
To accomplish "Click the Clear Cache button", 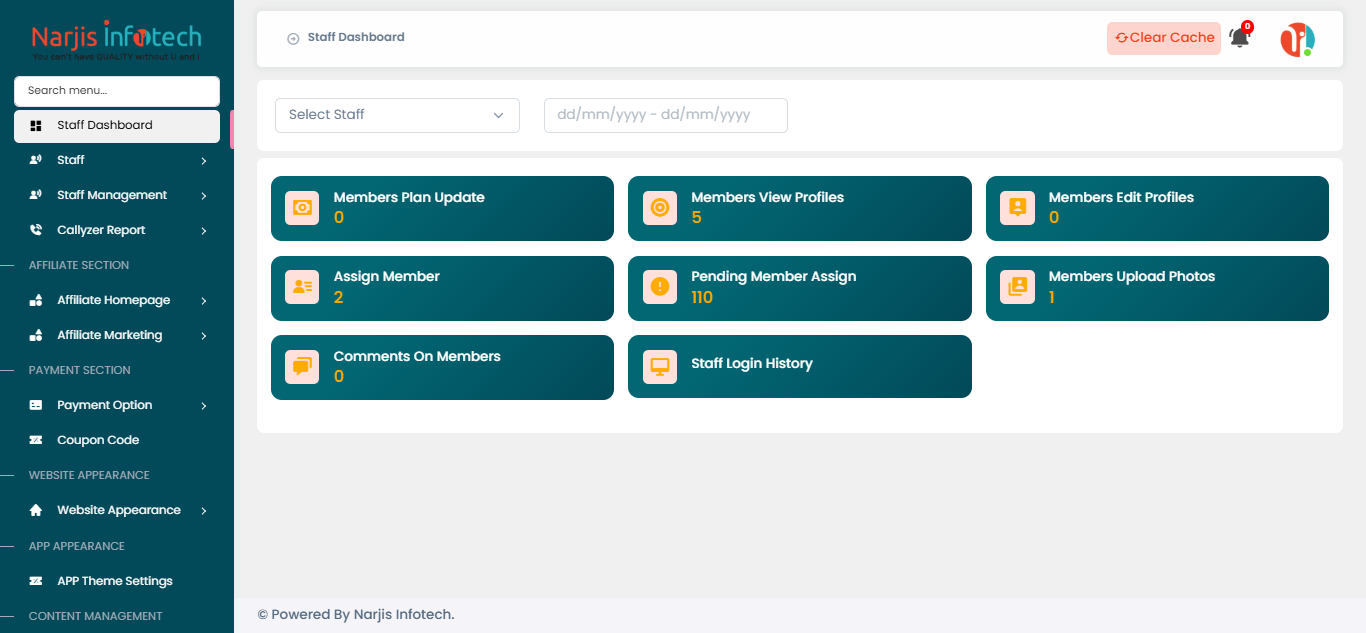I will tap(1164, 38).
